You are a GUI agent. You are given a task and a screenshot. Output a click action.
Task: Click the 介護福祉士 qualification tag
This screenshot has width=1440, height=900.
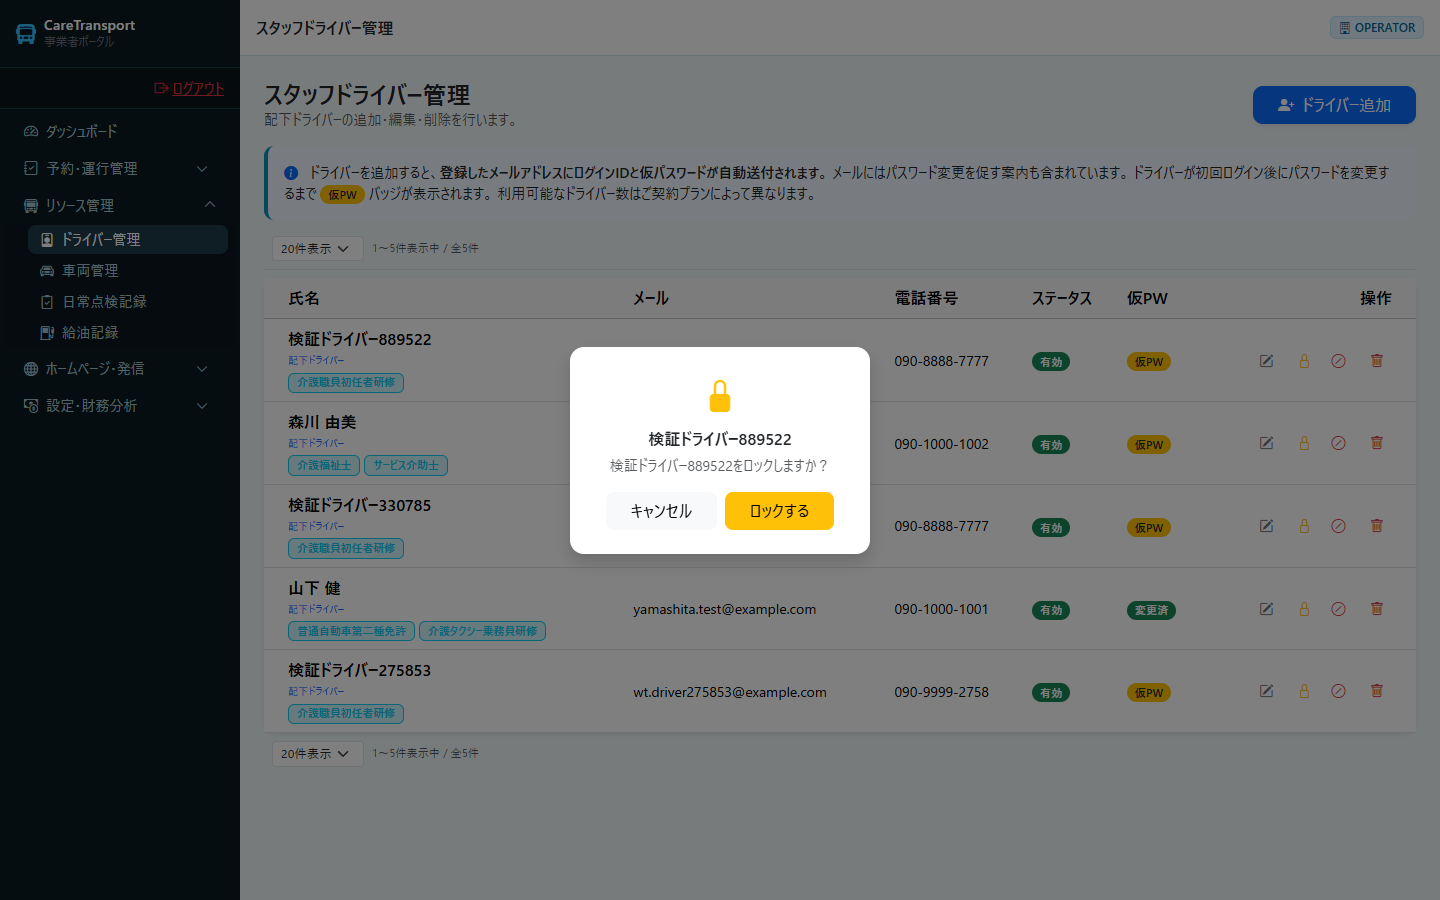pyautogui.click(x=324, y=465)
